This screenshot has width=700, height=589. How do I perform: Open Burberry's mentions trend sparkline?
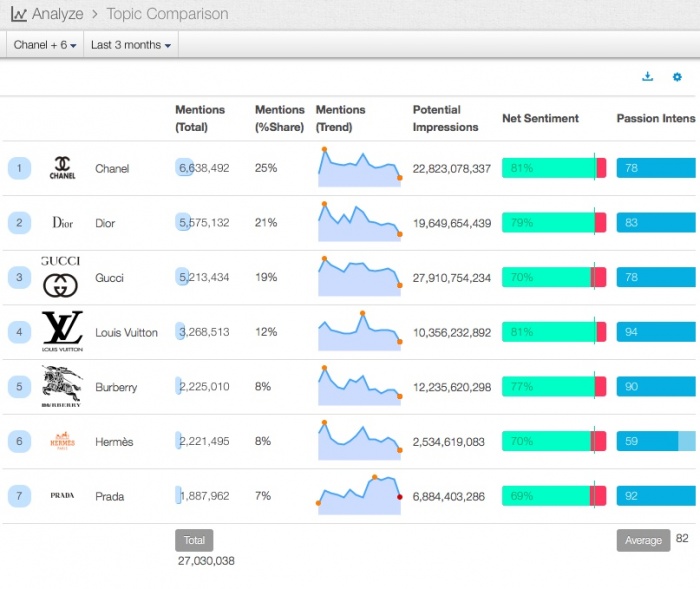point(359,386)
